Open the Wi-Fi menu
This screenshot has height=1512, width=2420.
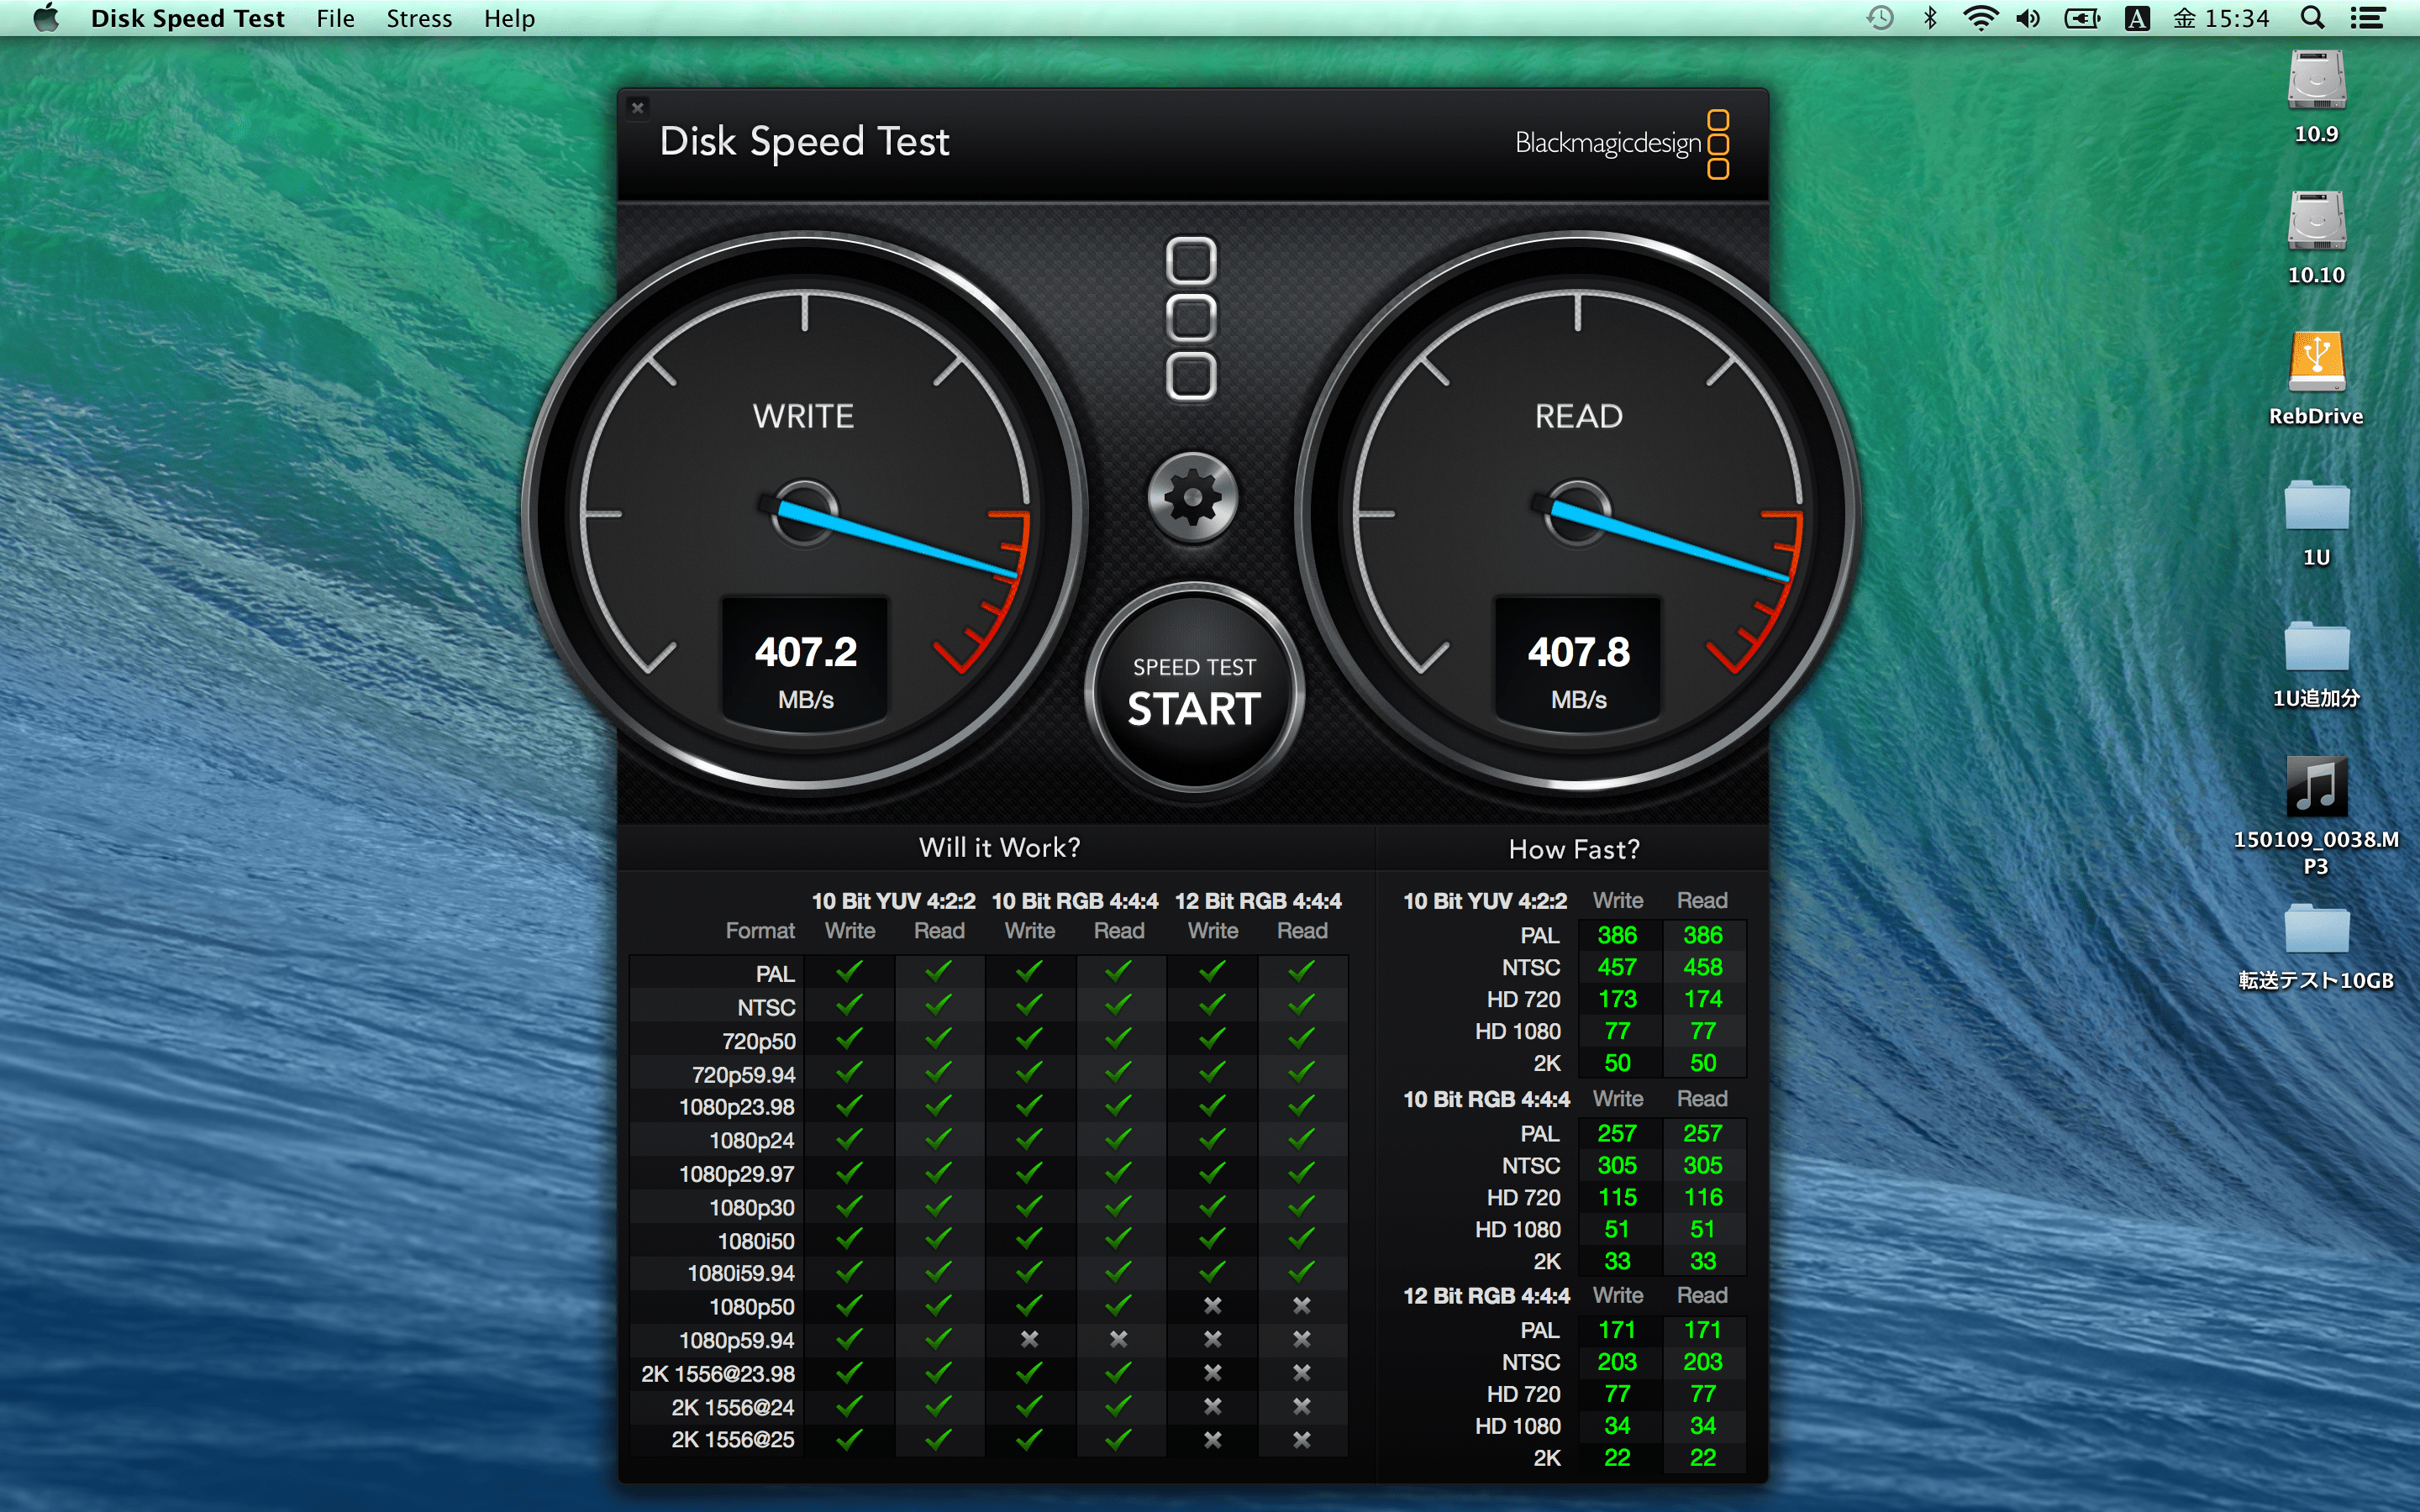click(1980, 18)
